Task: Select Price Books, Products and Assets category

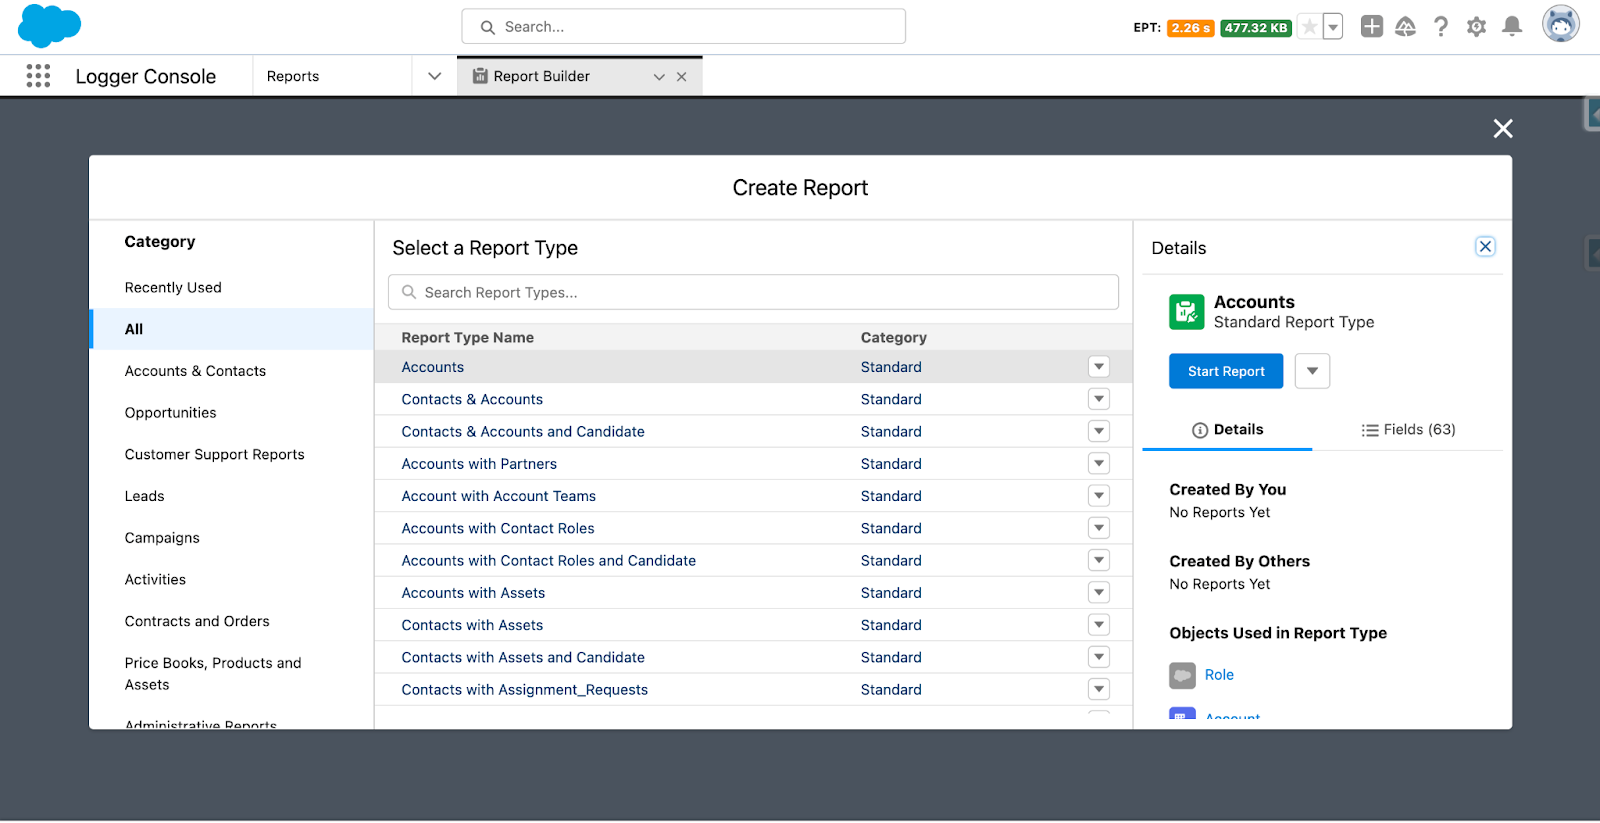Action: coord(213,674)
